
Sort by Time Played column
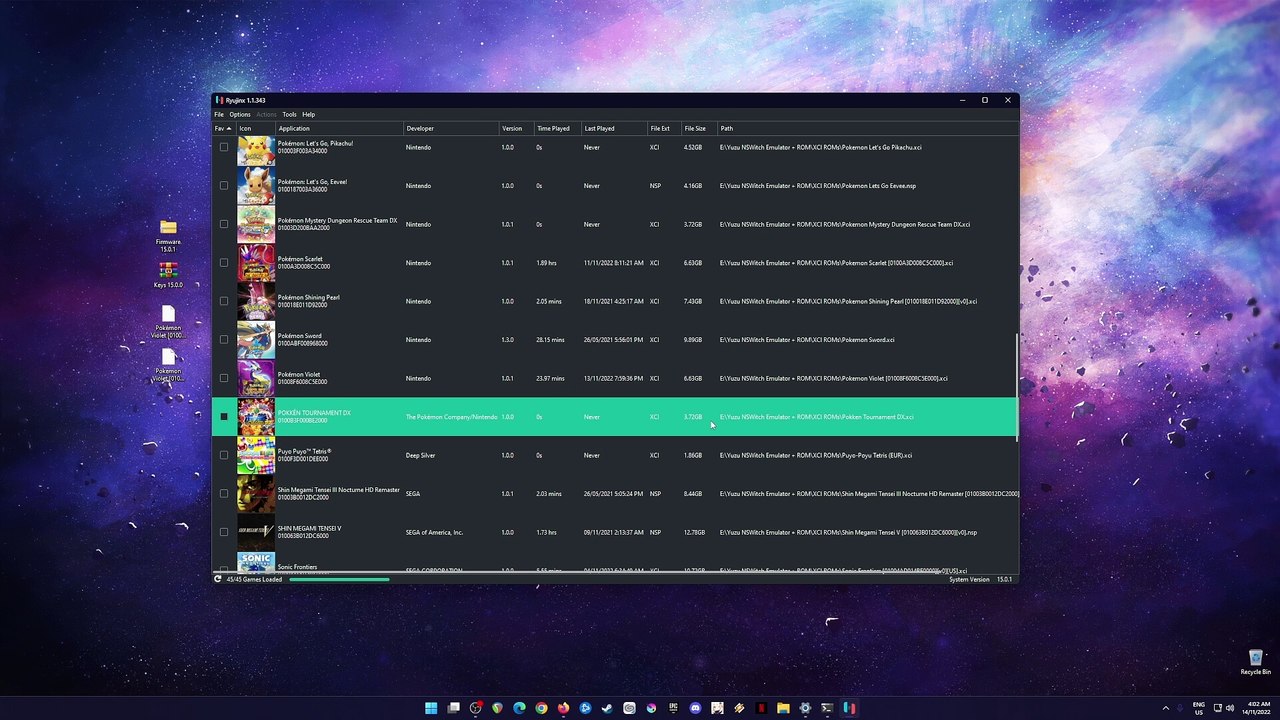tap(557, 128)
